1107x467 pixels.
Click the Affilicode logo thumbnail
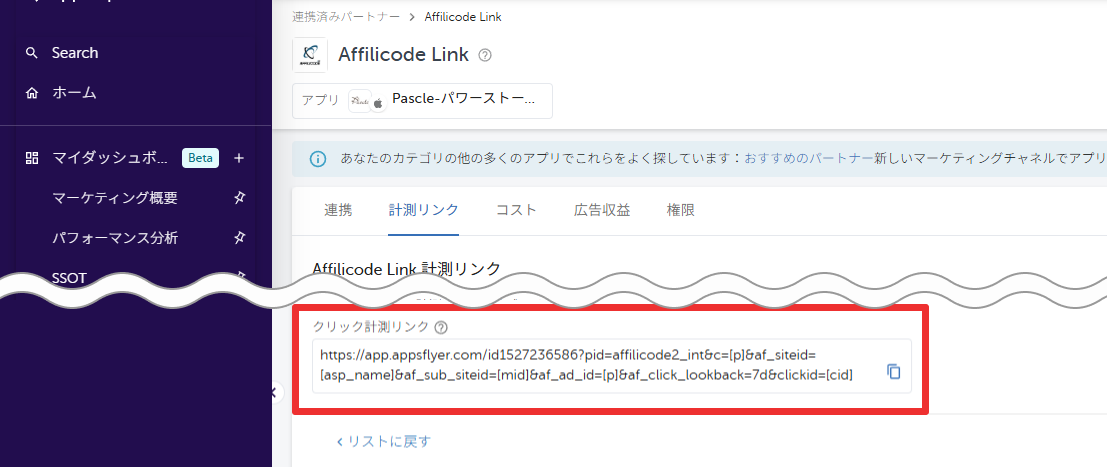(310, 55)
